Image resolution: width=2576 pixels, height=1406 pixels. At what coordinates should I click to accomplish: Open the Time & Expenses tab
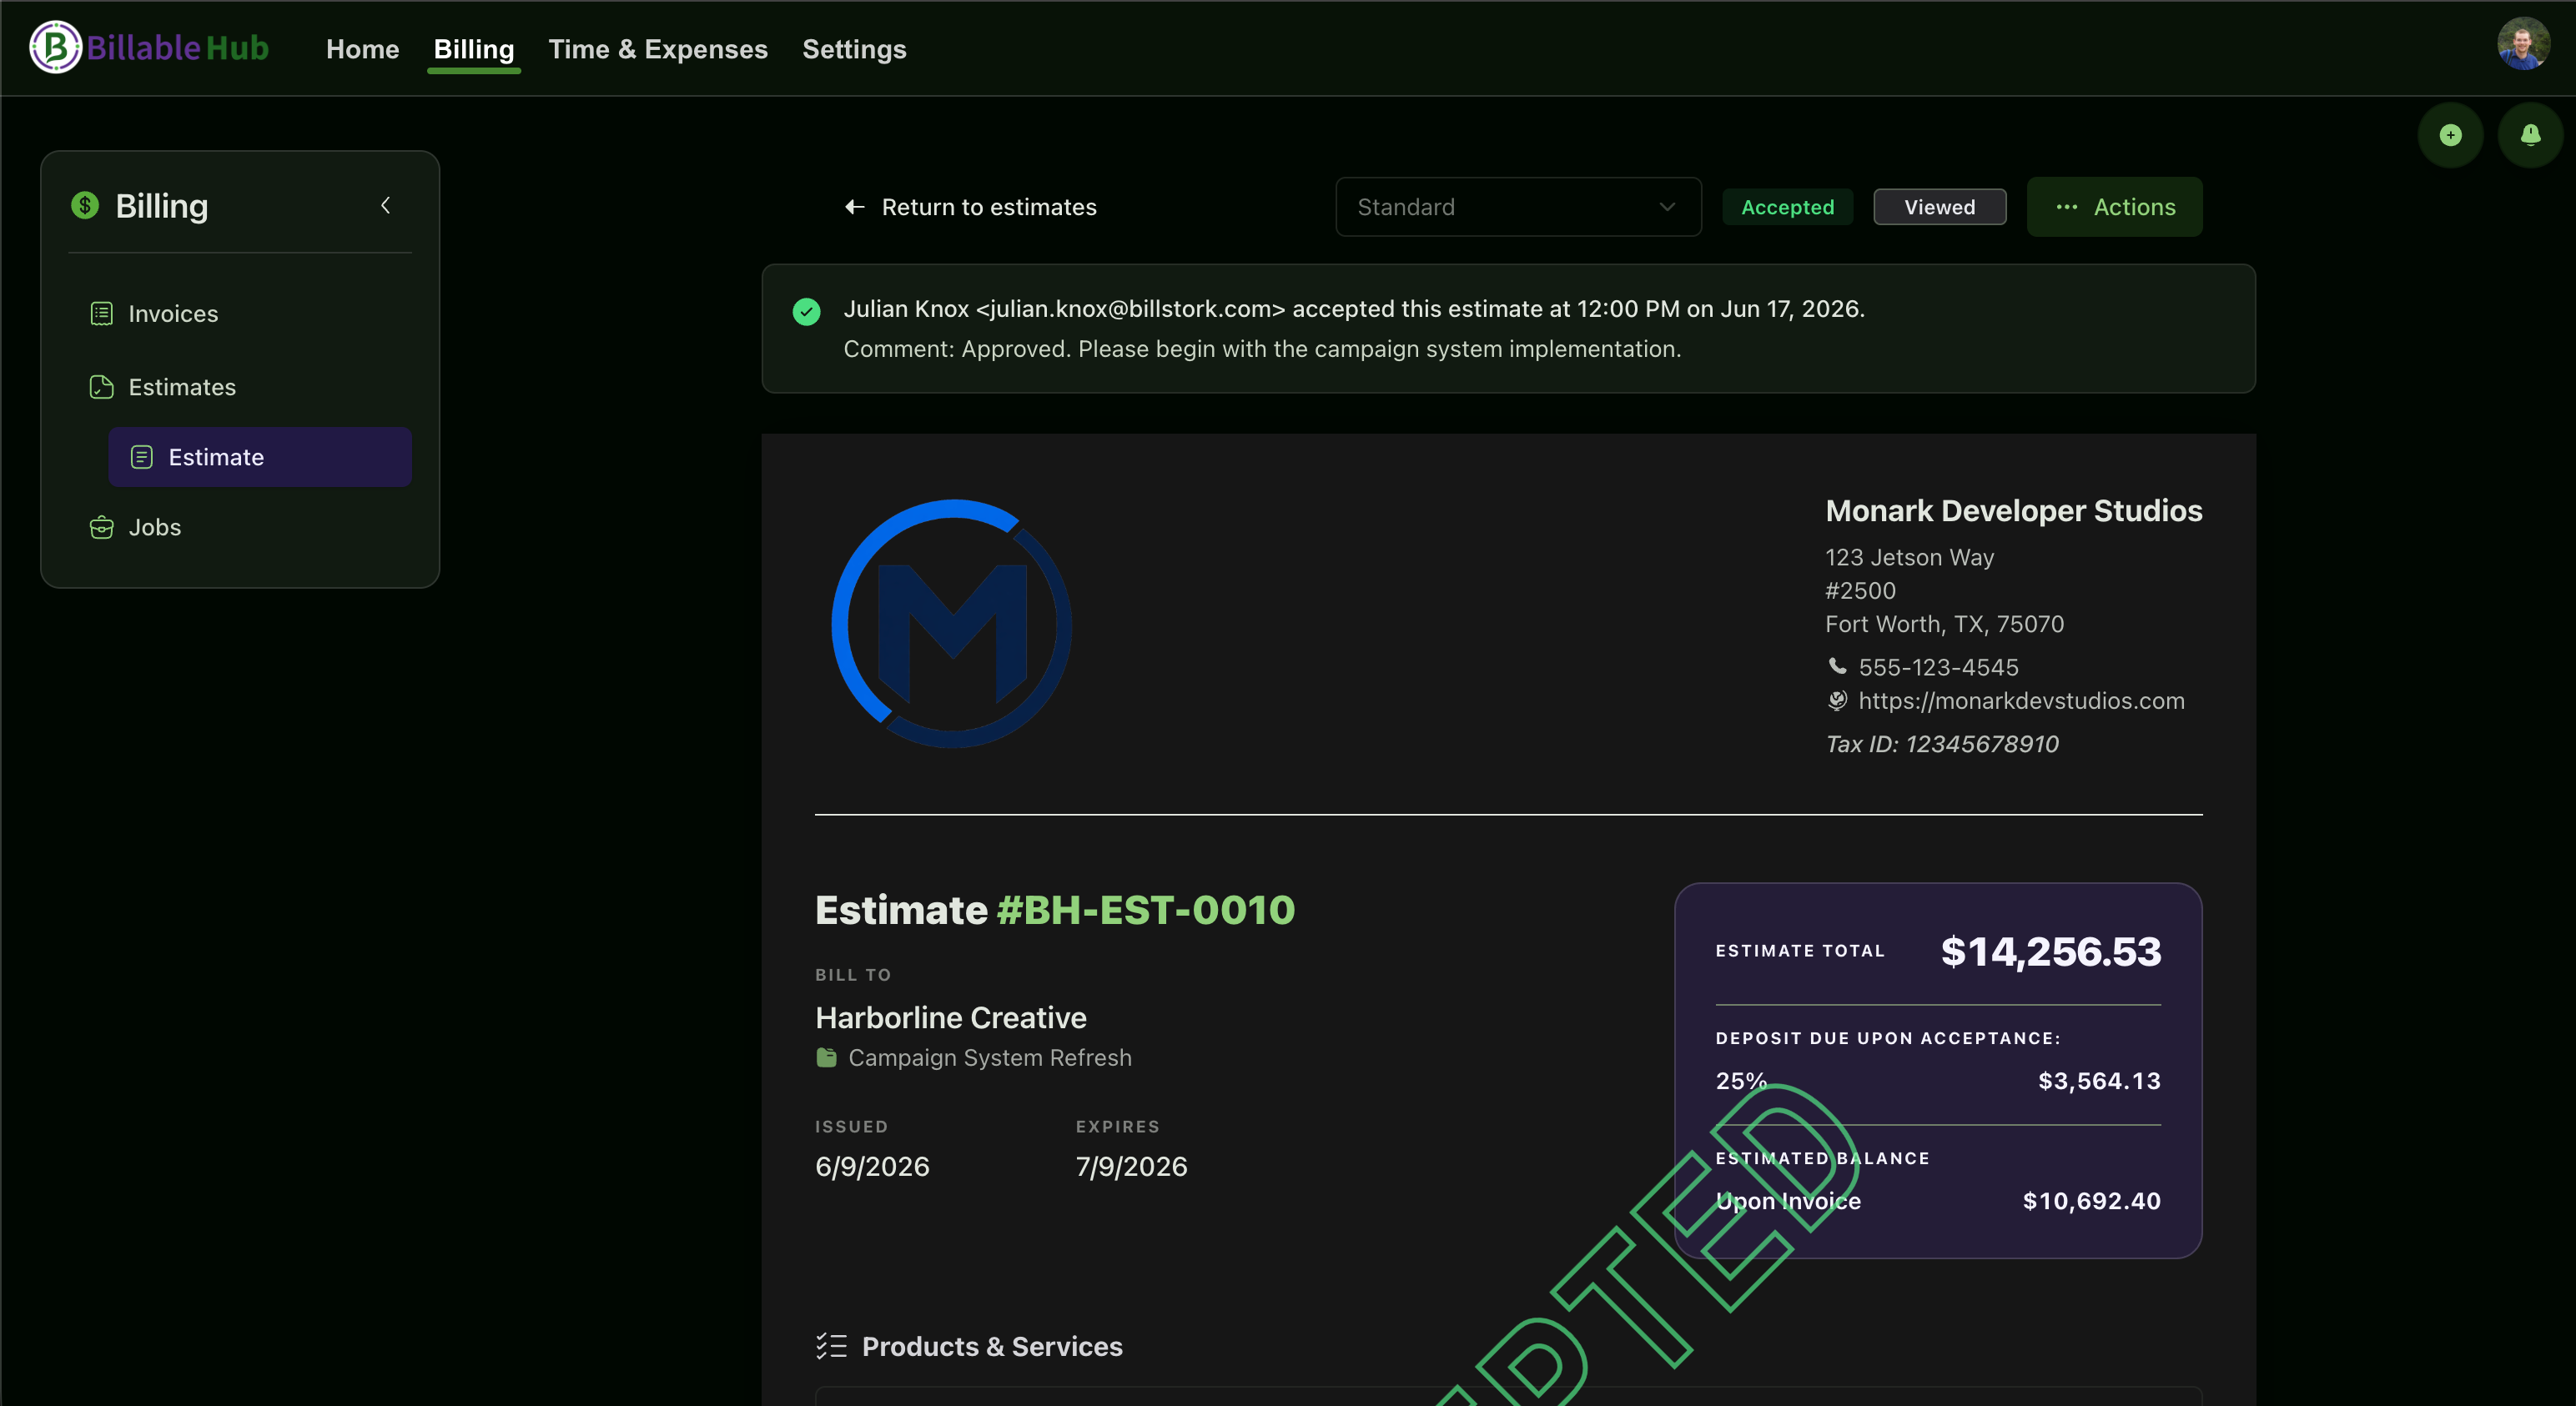pos(658,49)
